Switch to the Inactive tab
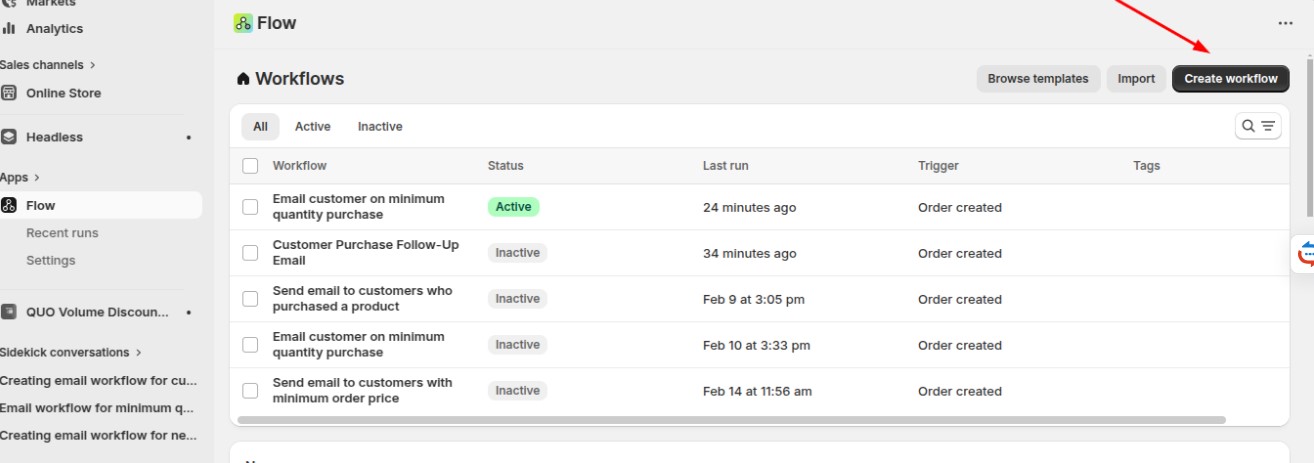 [x=380, y=127]
